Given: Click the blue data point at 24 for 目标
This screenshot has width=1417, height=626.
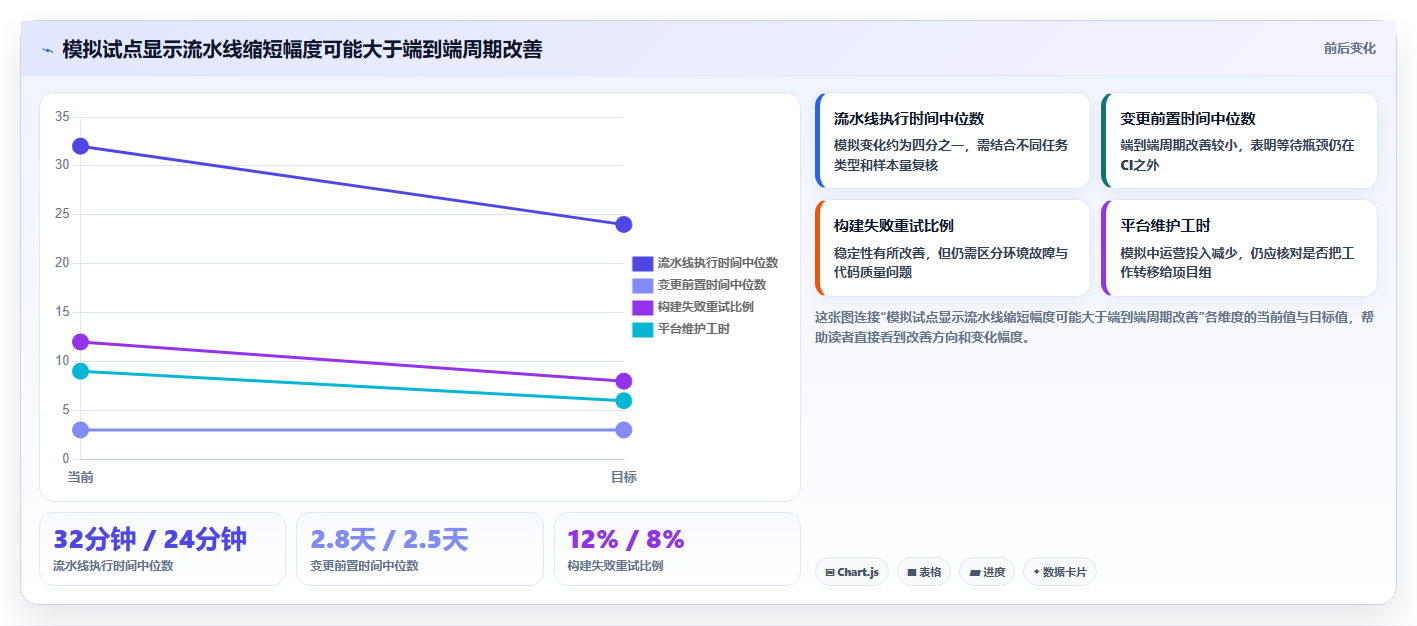Looking at the screenshot, I should (624, 224).
